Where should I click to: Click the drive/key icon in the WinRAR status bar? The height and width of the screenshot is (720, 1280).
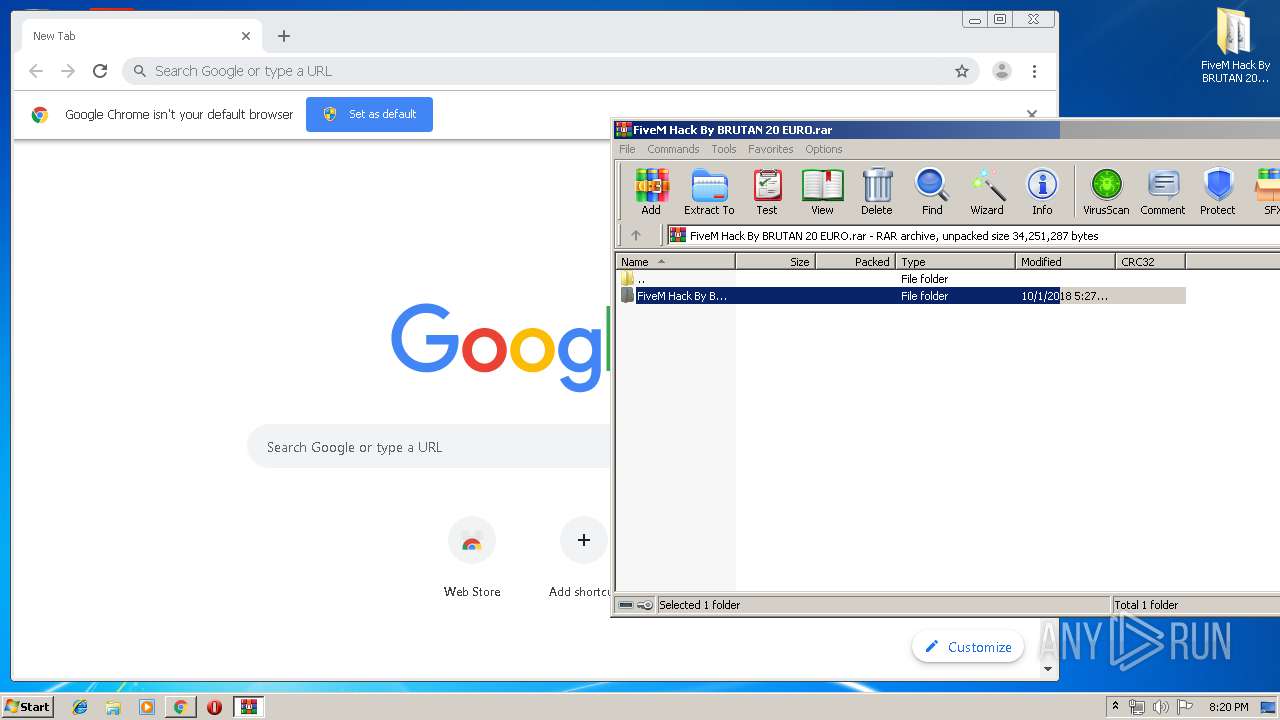[636, 605]
